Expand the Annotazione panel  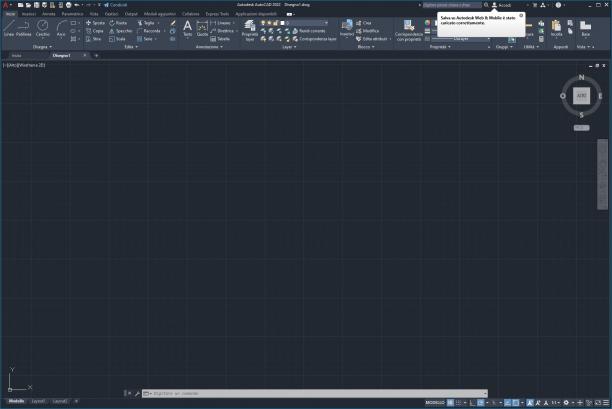[x=209, y=47]
